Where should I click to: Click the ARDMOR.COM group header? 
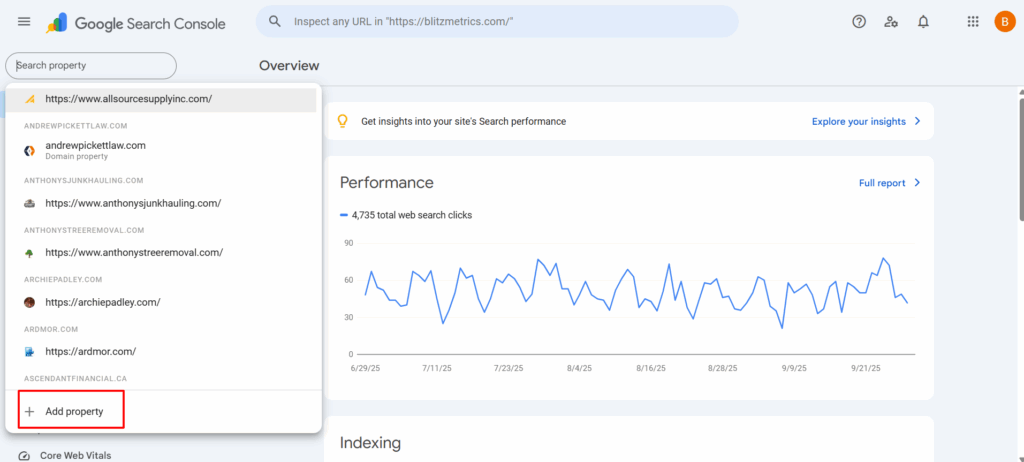(52, 329)
